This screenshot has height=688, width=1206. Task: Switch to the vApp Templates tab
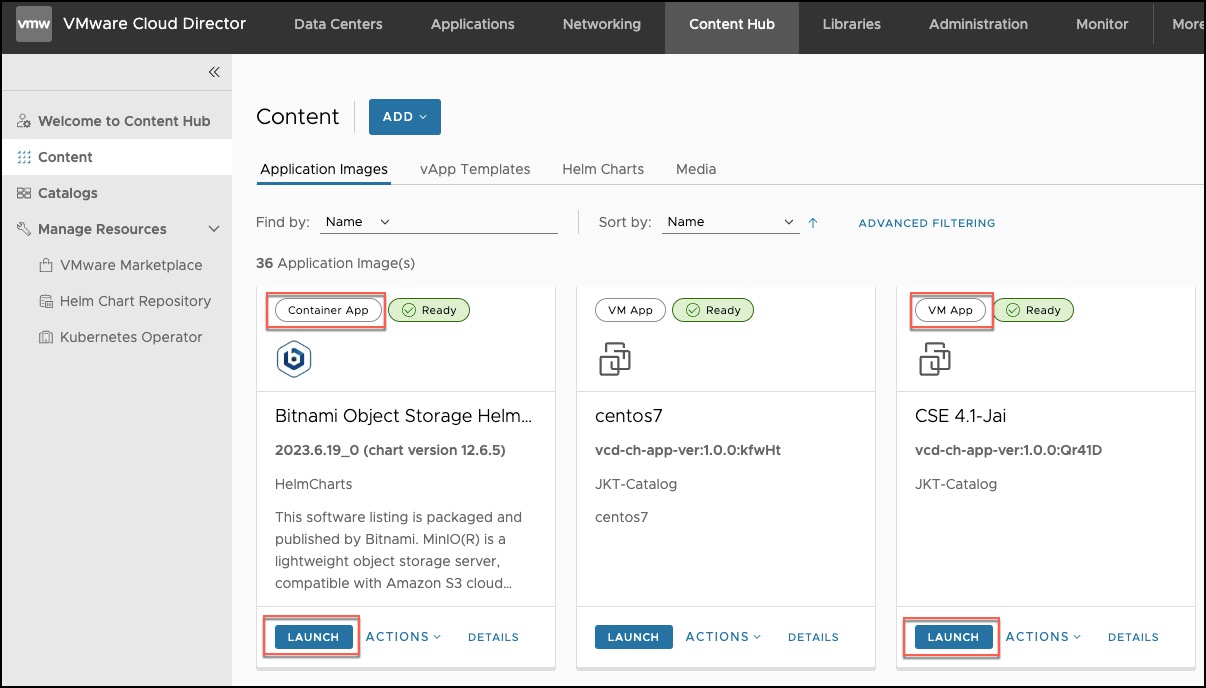click(x=475, y=169)
